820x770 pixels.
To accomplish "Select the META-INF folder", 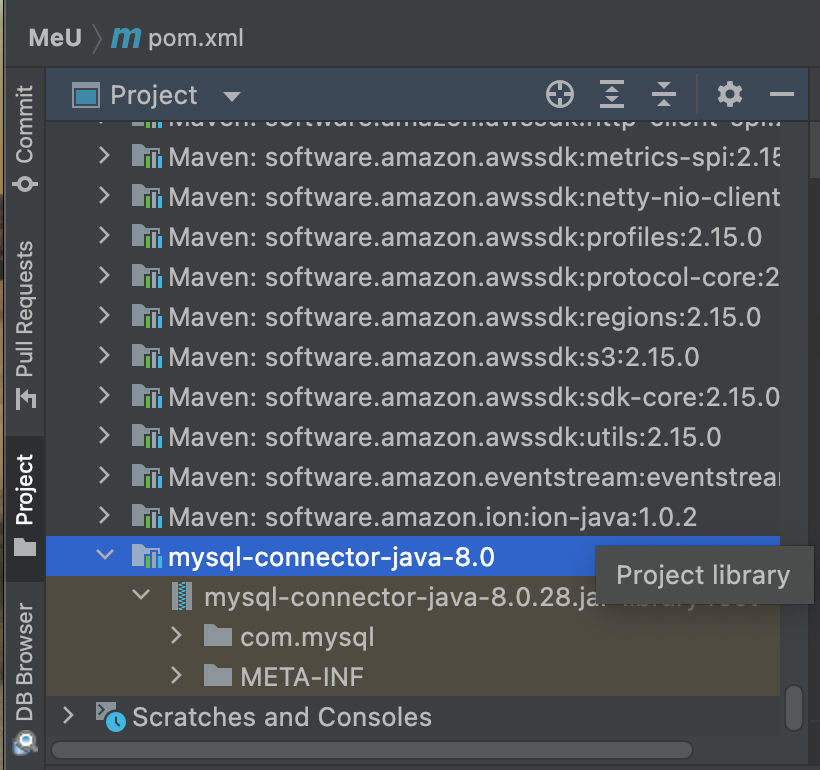I will 413,677.
